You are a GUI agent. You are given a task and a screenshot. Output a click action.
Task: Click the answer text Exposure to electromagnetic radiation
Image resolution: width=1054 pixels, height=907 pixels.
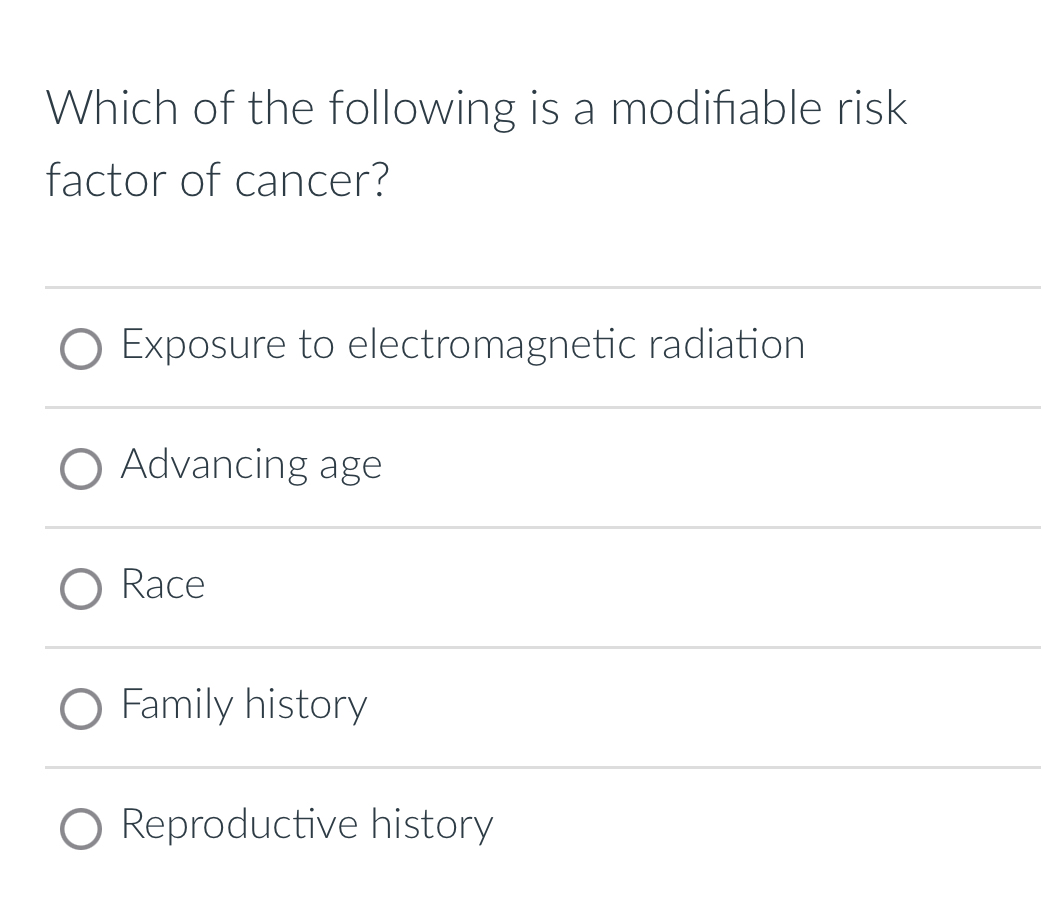point(462,345)
